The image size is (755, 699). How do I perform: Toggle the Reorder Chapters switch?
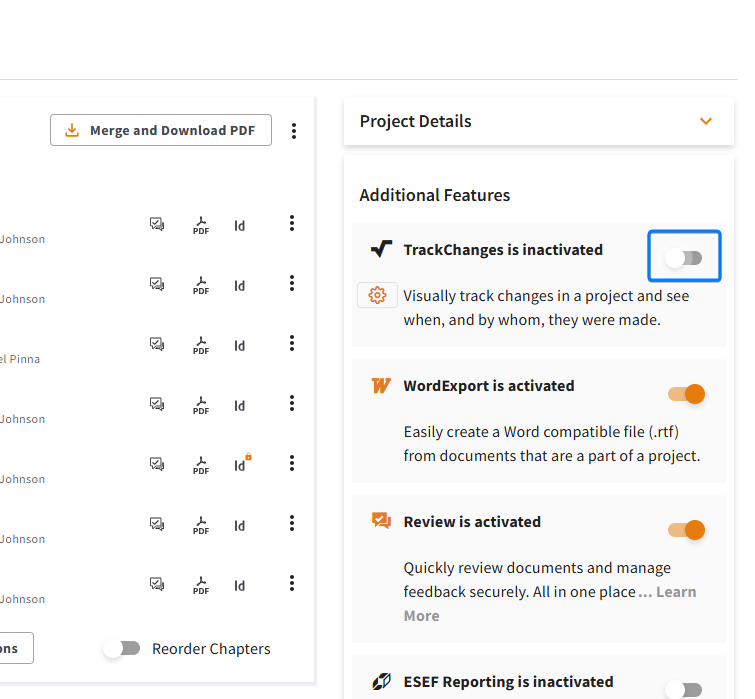click(122, 648)
